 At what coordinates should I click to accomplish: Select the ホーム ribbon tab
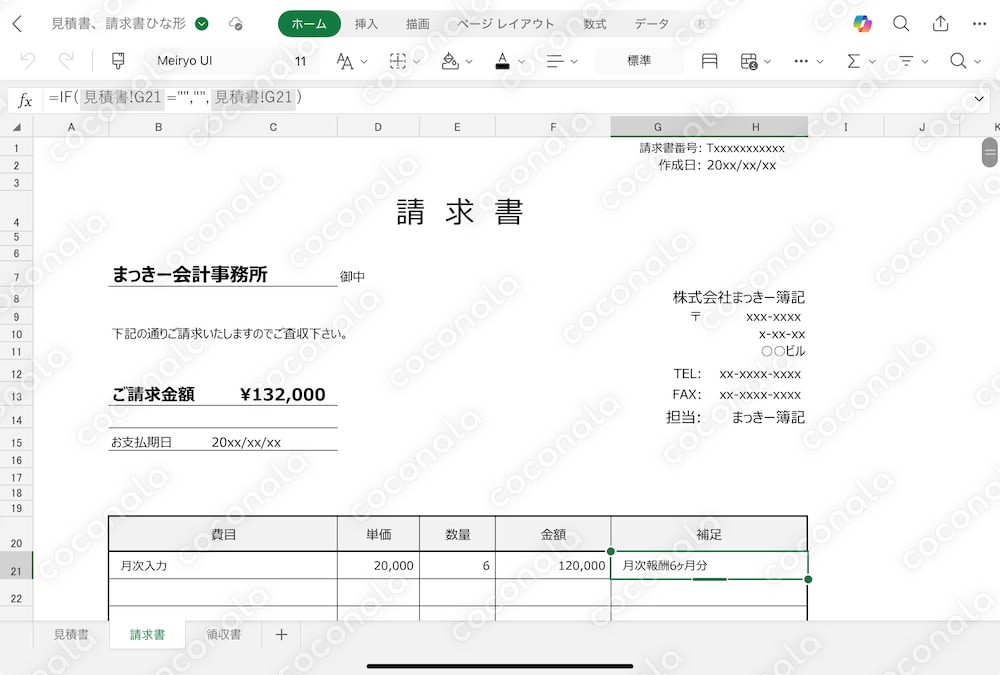tap(309, 24)
